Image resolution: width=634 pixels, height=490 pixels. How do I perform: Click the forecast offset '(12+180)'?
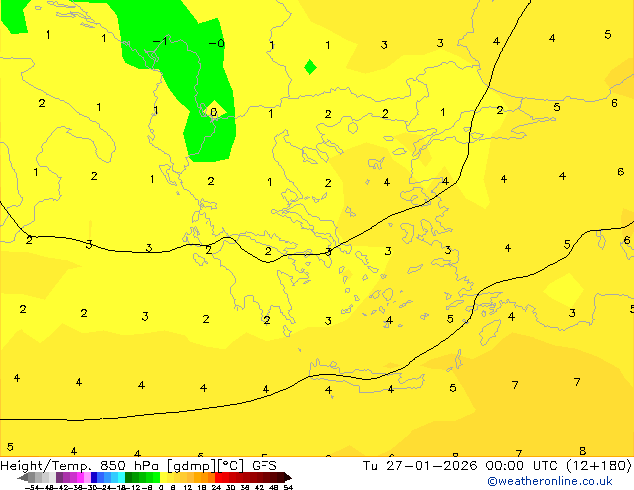coord(599,465)
